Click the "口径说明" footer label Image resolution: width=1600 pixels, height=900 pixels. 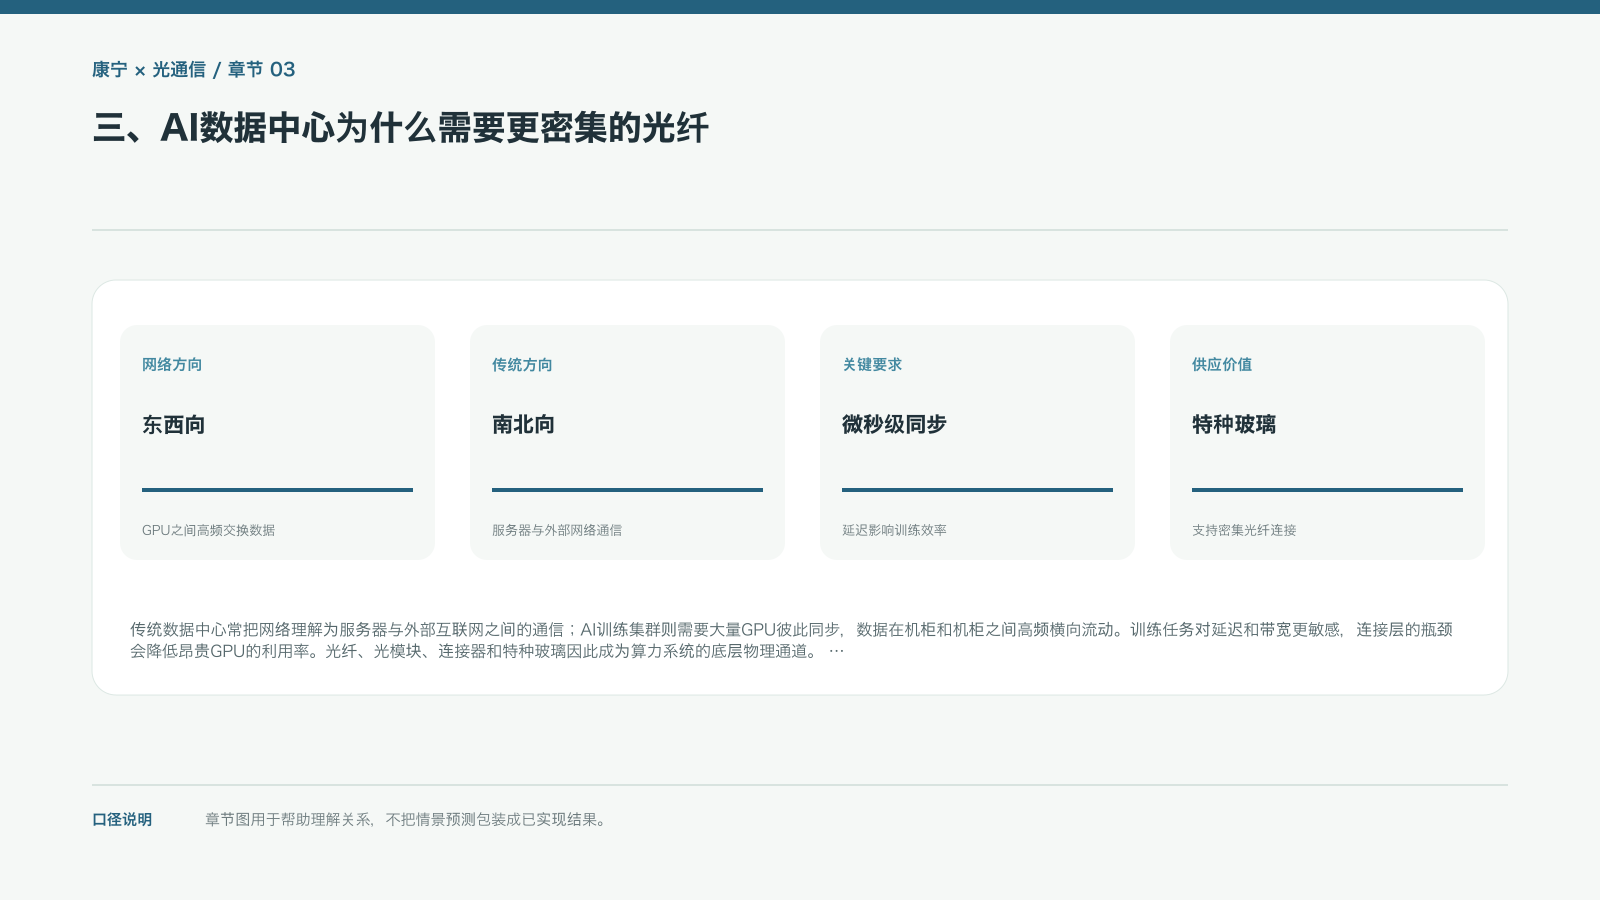(122, 819)
